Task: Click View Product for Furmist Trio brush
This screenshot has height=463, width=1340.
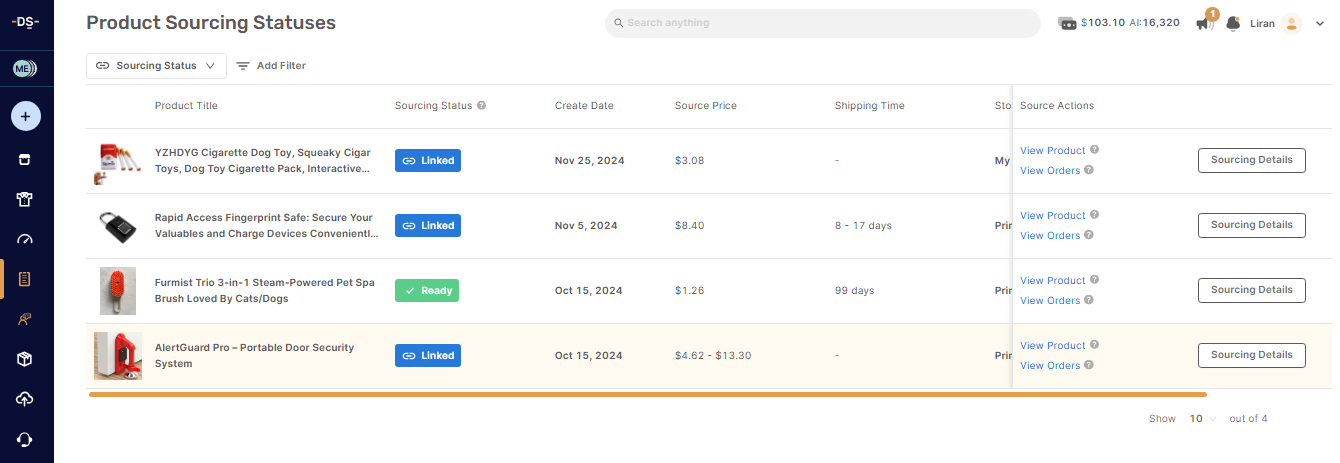Action: click(x=1052, y=281)
